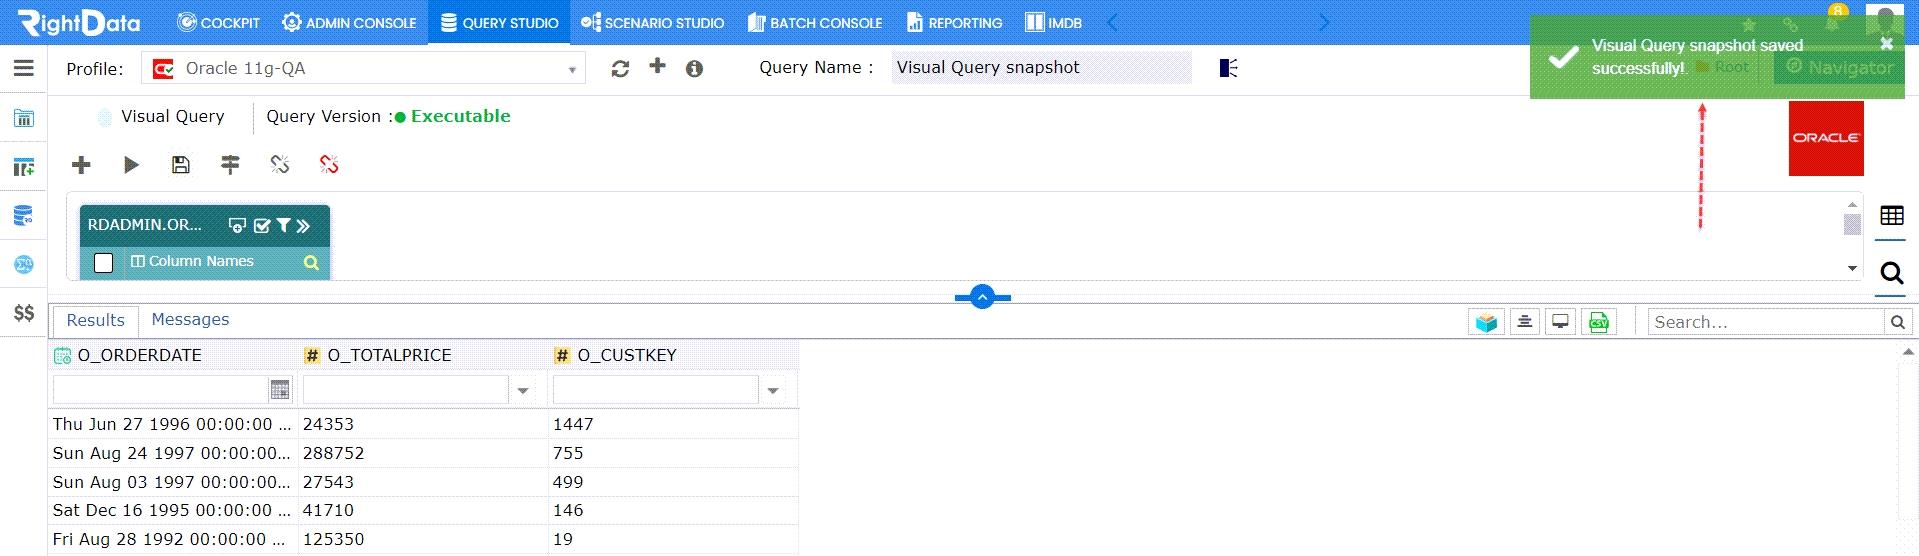Click the results grid scrollbar up arrow

[1909, 352]
